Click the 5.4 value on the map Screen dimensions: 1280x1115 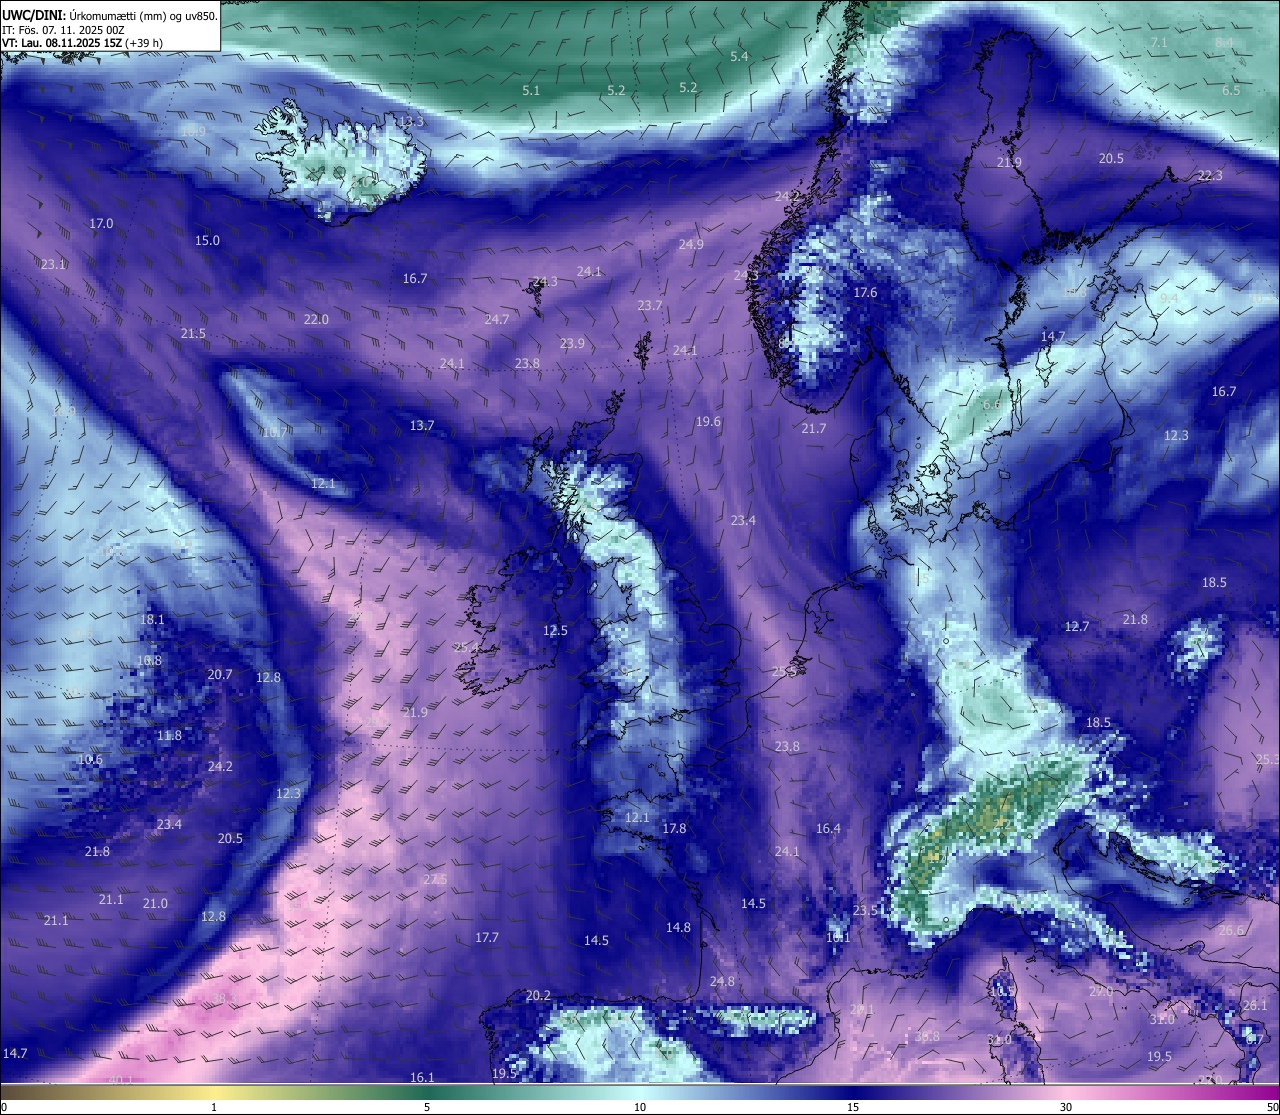(739, 57)
